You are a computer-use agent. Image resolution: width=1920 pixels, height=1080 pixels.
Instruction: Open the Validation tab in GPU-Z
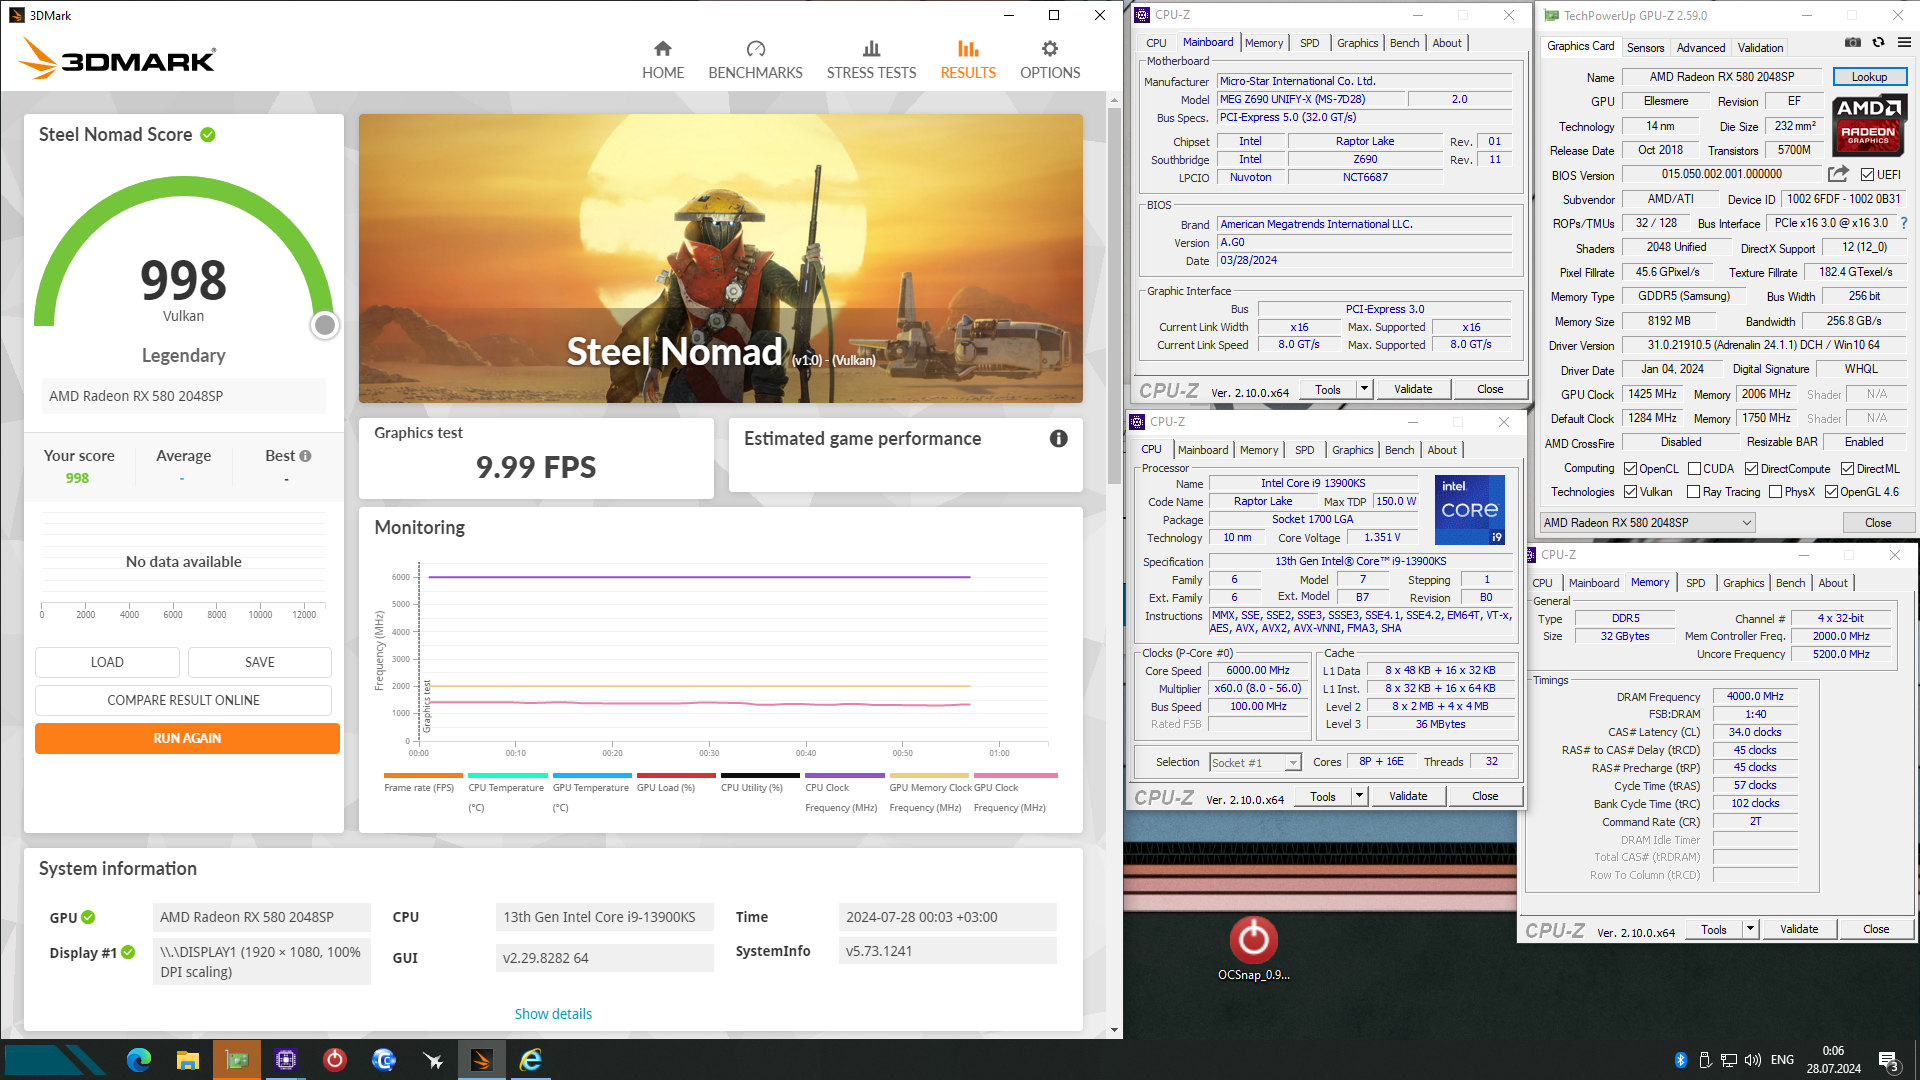[x=1760, y=47]
